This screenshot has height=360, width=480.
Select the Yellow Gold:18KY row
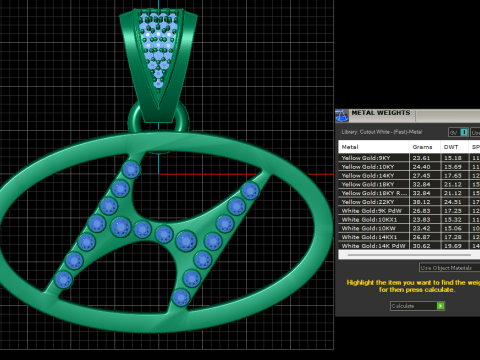[x=409, y=184]
